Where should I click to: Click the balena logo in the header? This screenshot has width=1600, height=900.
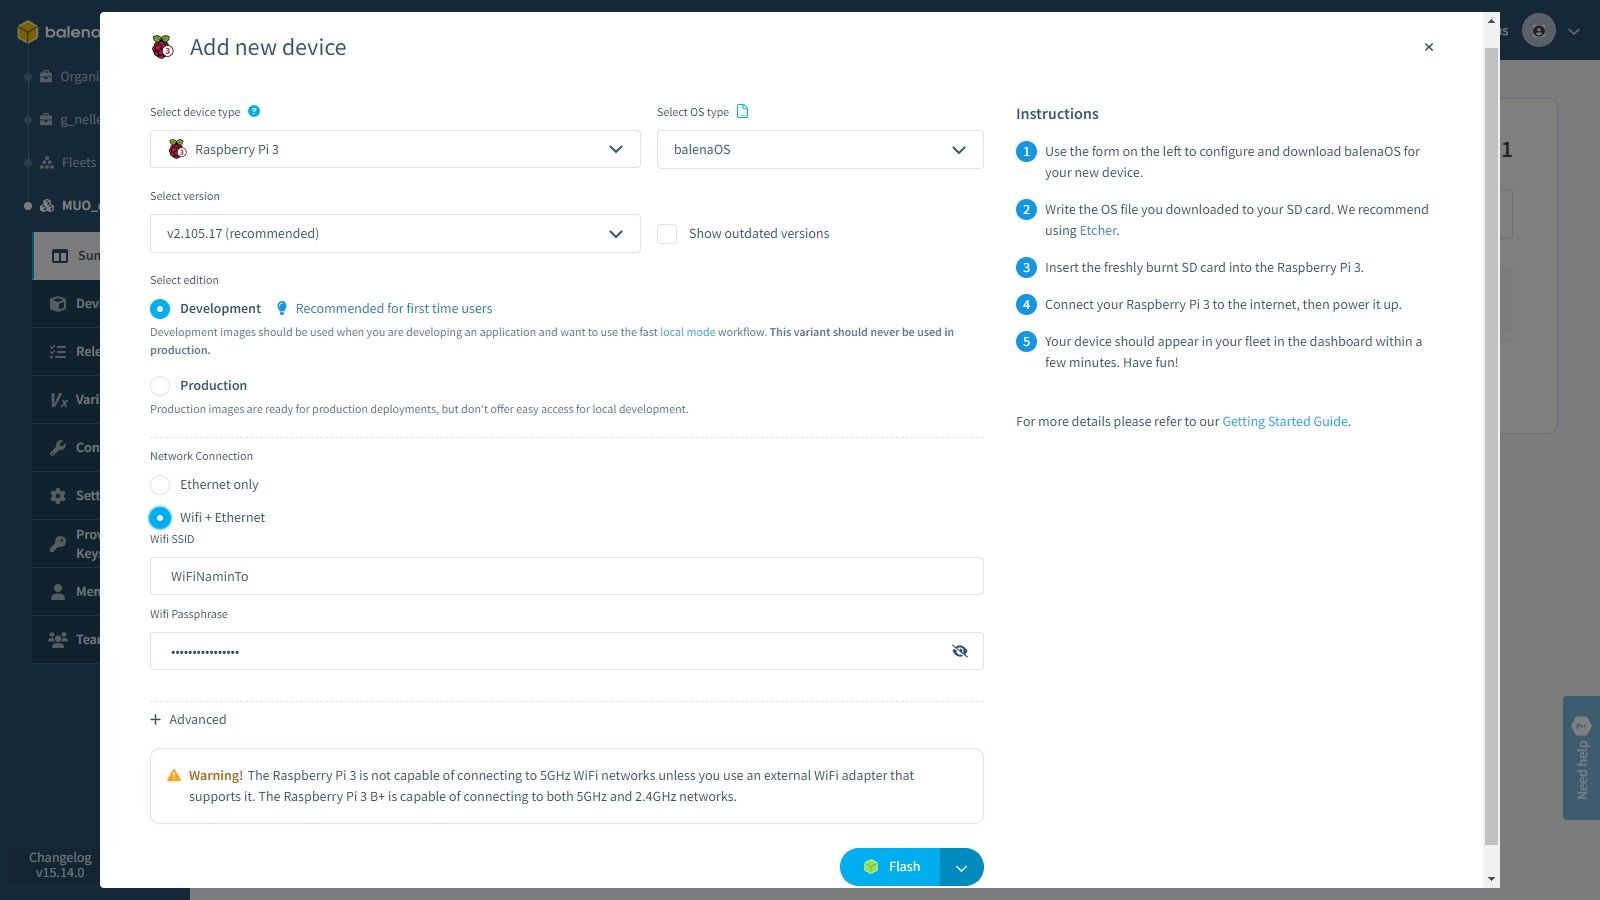pyautogui.click(x=58, y=32)
